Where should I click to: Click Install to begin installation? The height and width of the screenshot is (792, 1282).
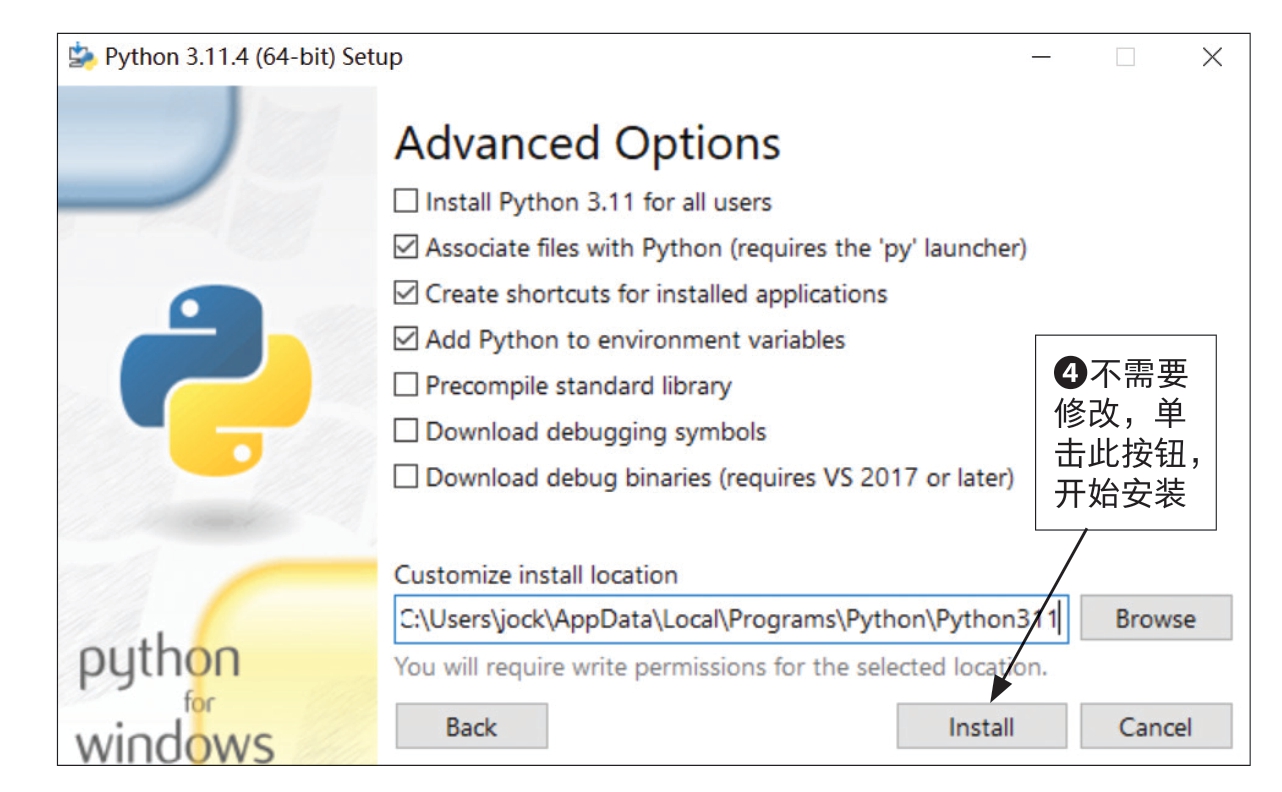tap(981, 727)
